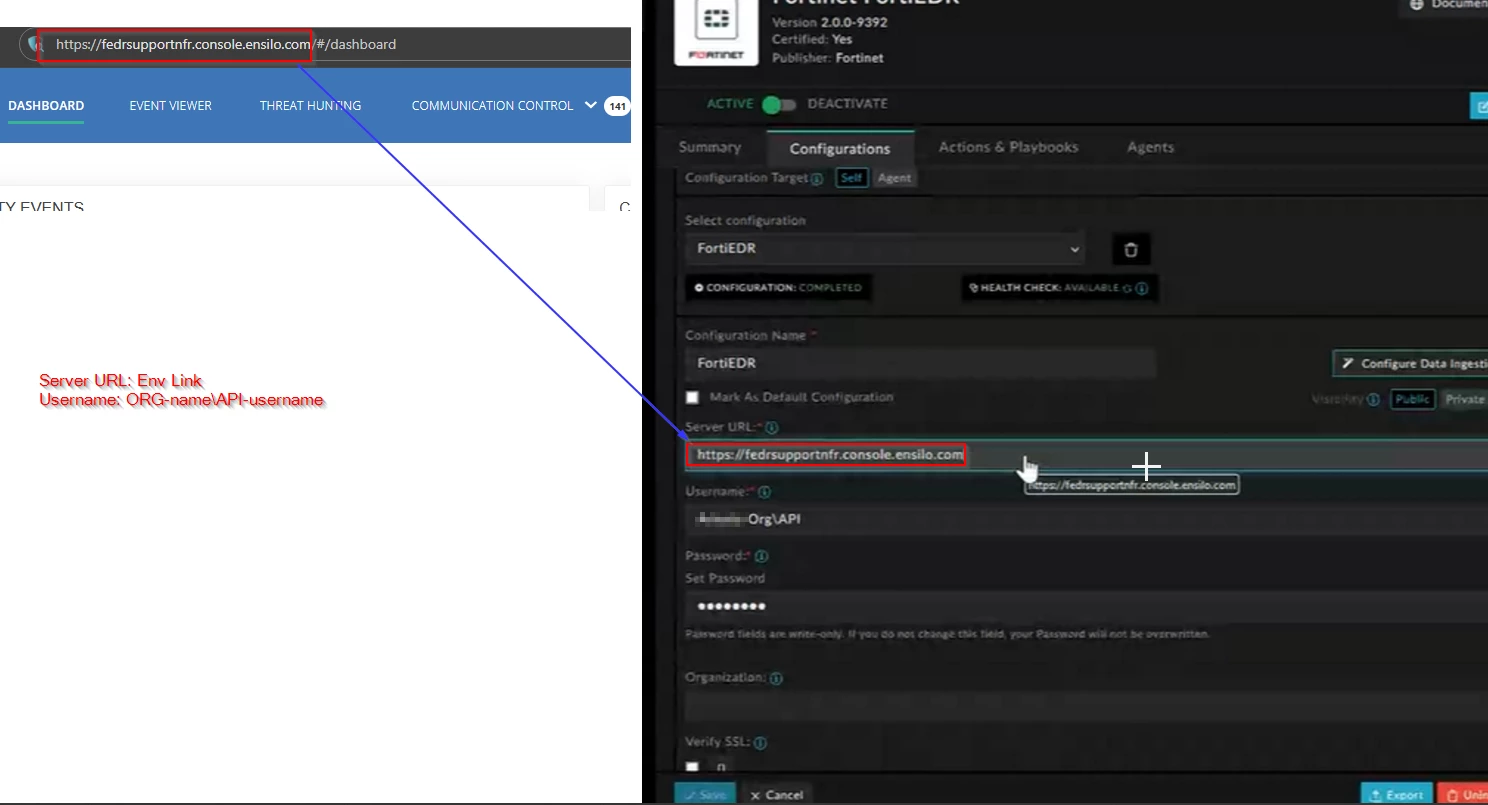Set visibility to Private
The image size is (1488, 805).
[1464, 399]
